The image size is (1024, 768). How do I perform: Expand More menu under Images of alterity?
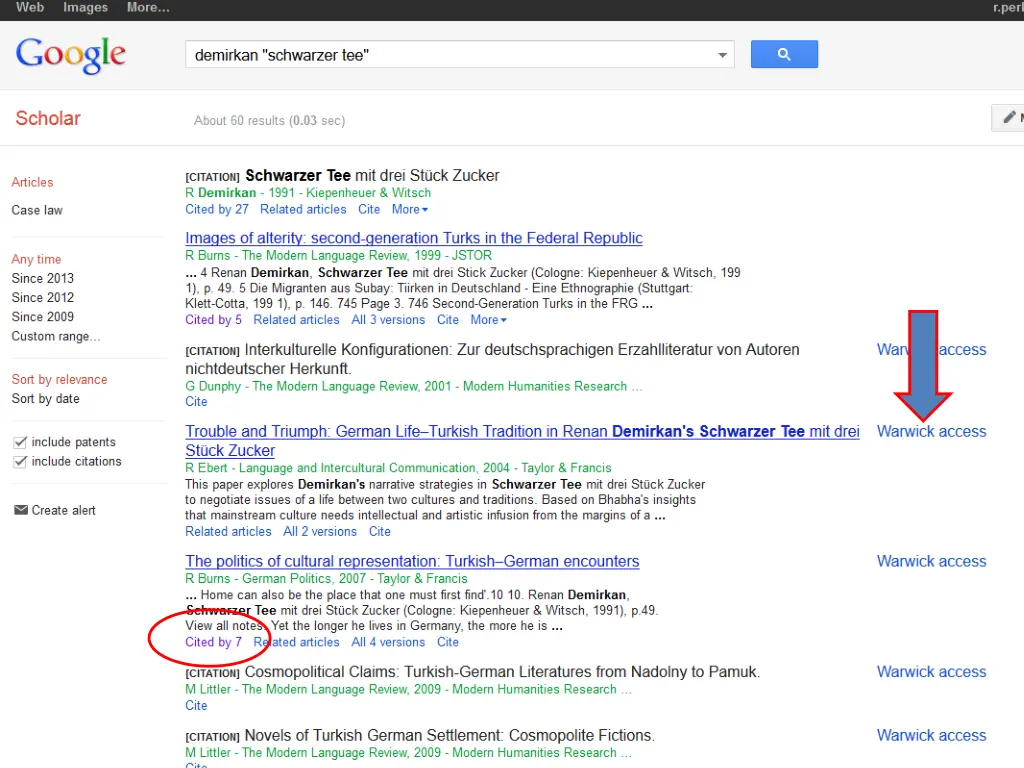pos(488,320)
